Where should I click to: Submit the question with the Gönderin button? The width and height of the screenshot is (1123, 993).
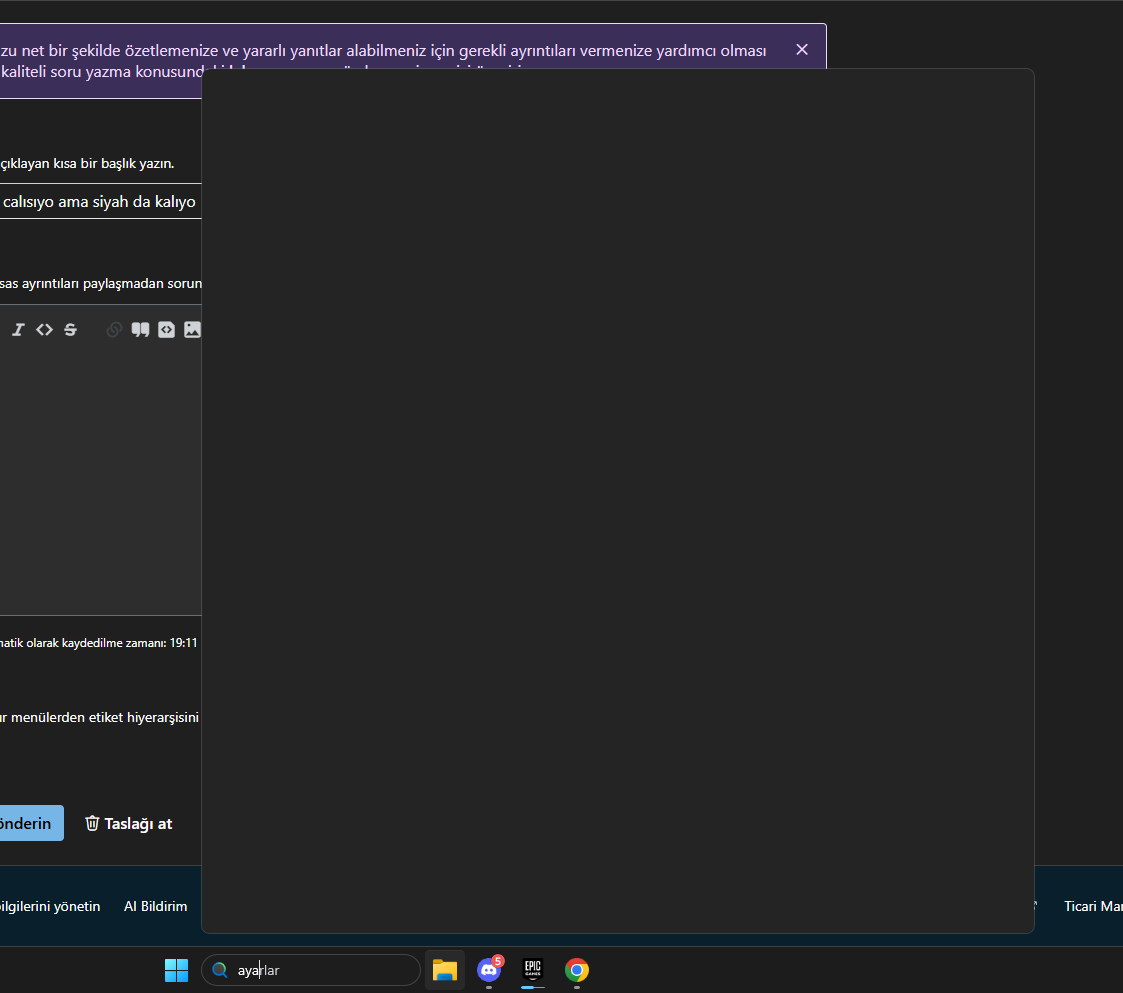[x=32, y=823]
